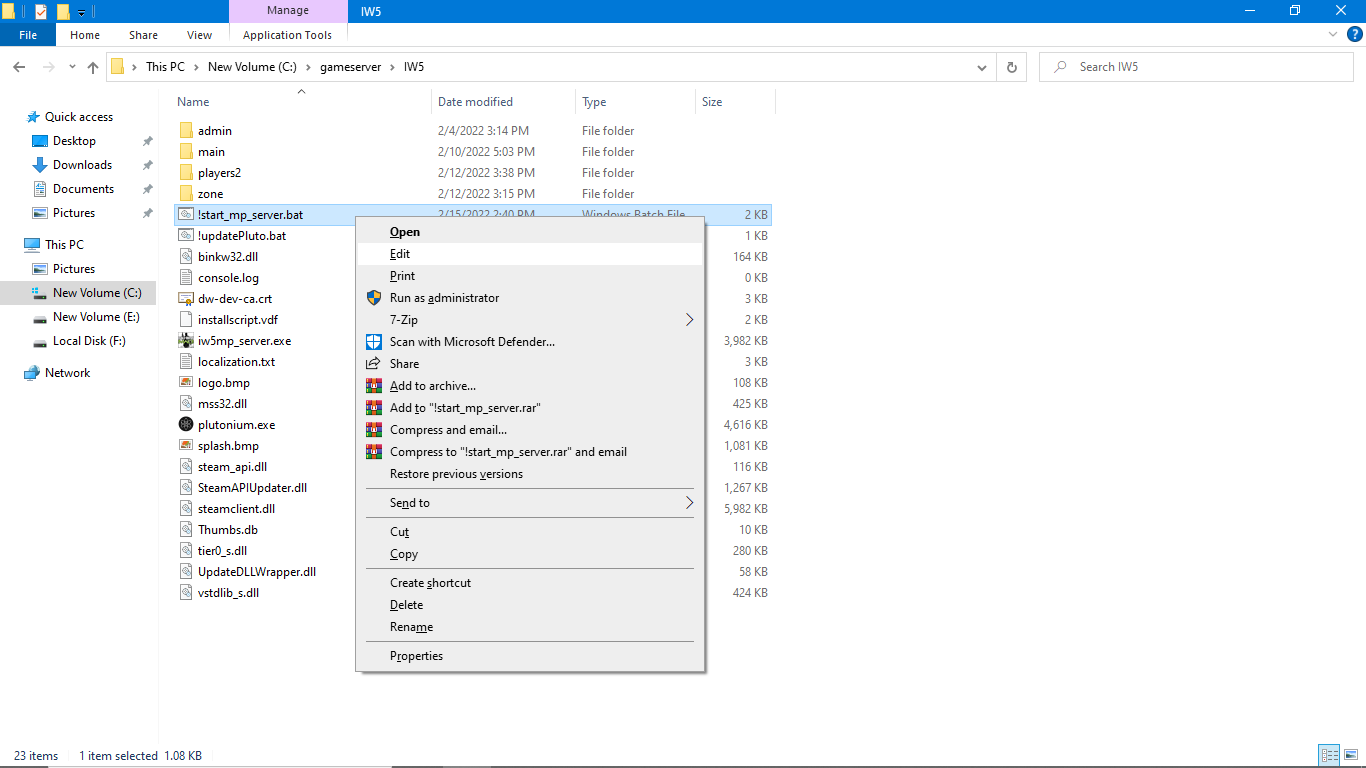Click the Up arrow navigation button
The image size is (1366, 768).
coord(93,67)
